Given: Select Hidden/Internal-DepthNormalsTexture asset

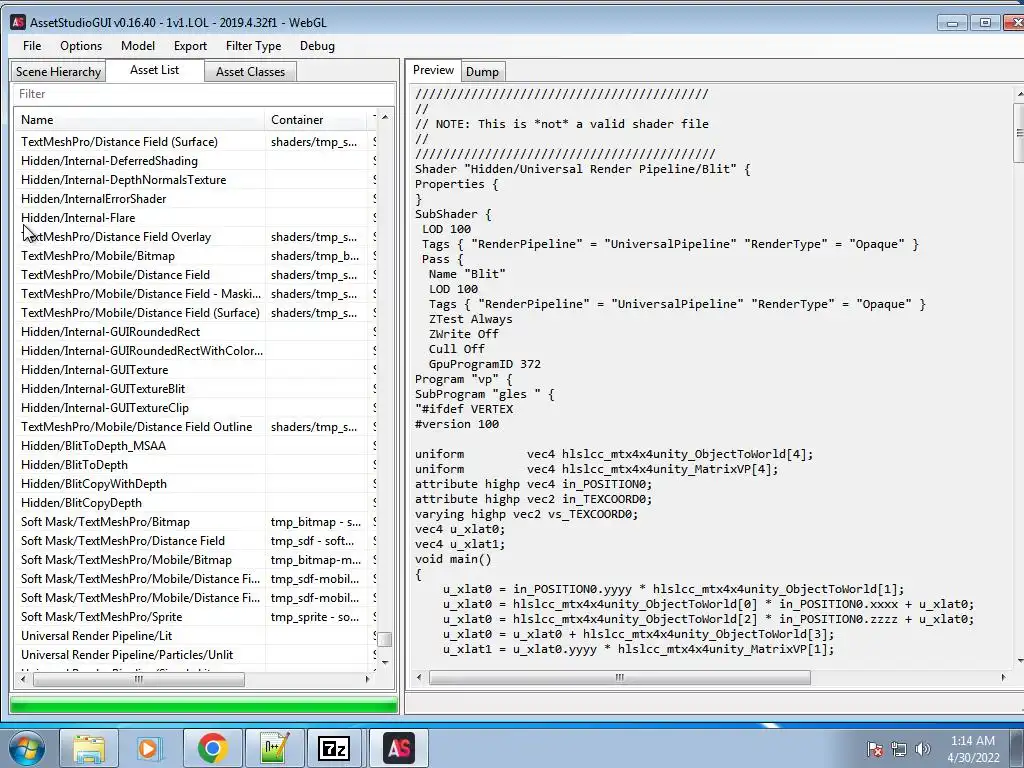Looking at the screenshot, I should coord(195,180).
